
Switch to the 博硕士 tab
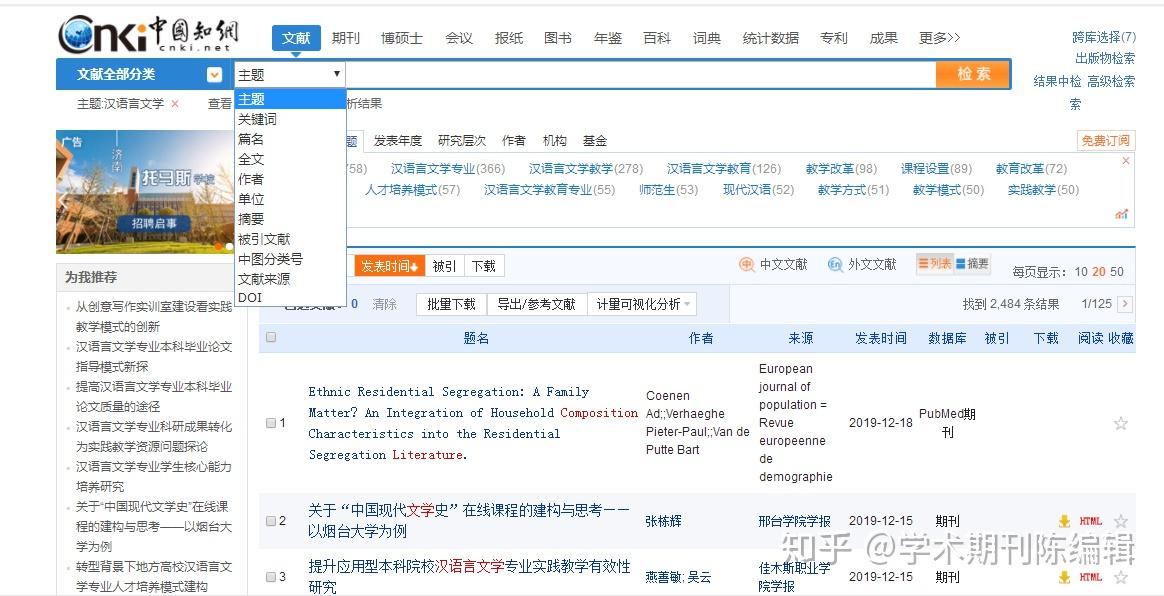point(401,37)
